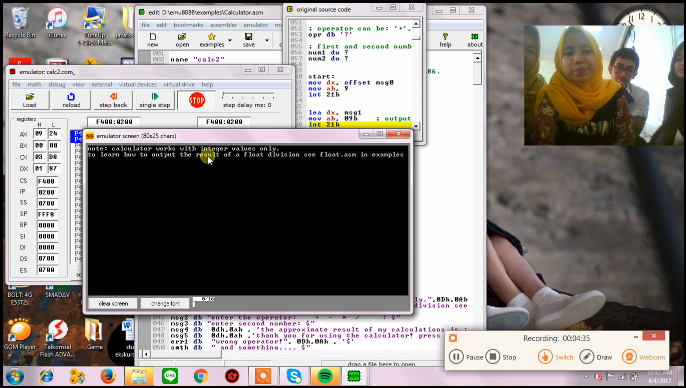686x388 pixels.
Task: Launch Internet Explorer from taskbar
Action: 46,376
